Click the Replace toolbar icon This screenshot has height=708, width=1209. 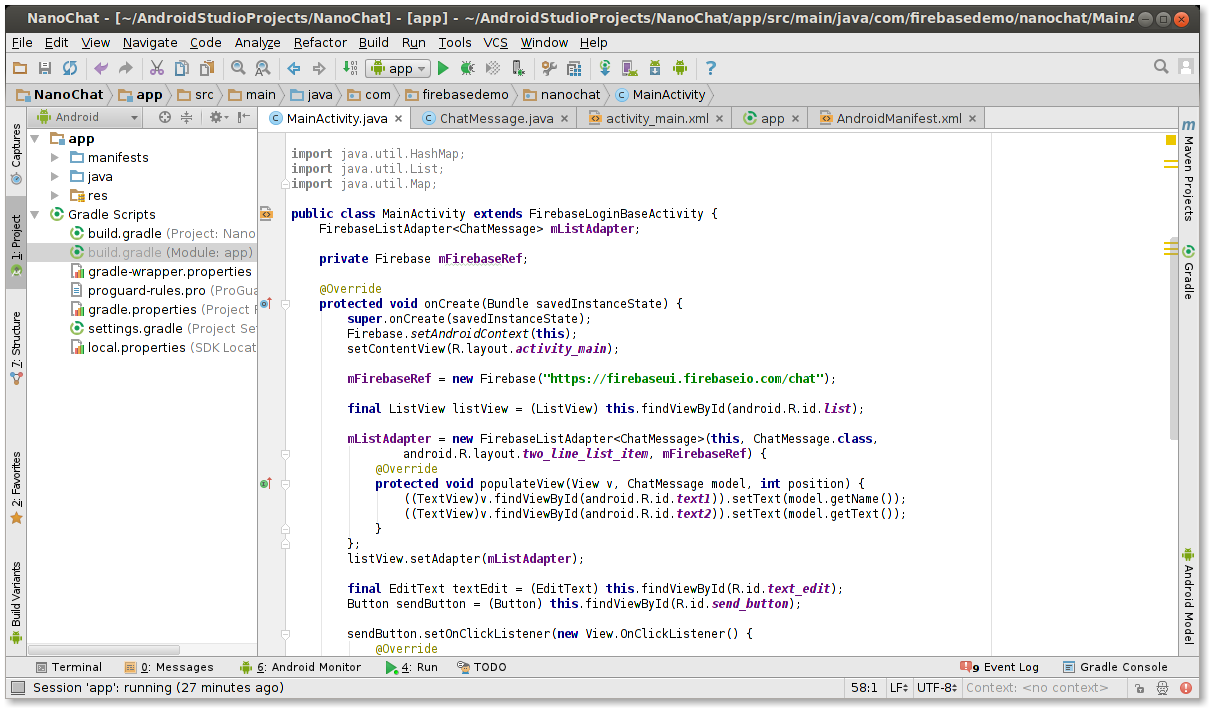(x=263, y=68)
